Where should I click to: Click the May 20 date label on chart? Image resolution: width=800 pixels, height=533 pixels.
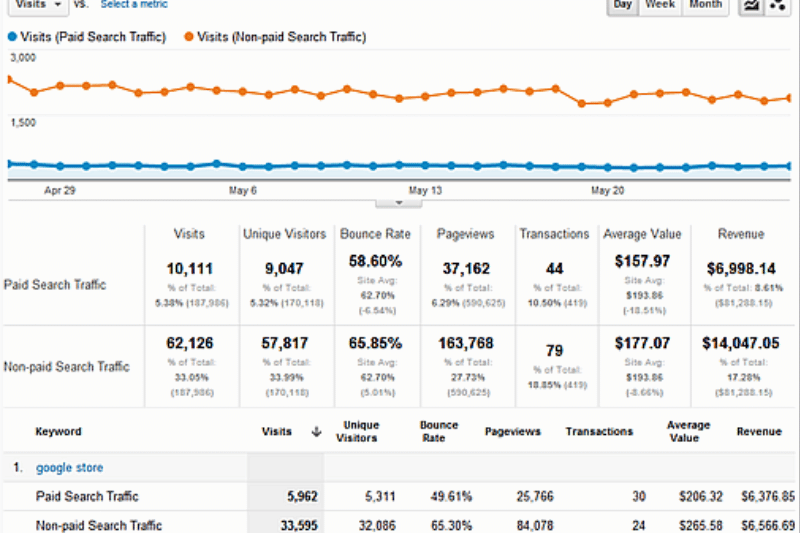608,191
